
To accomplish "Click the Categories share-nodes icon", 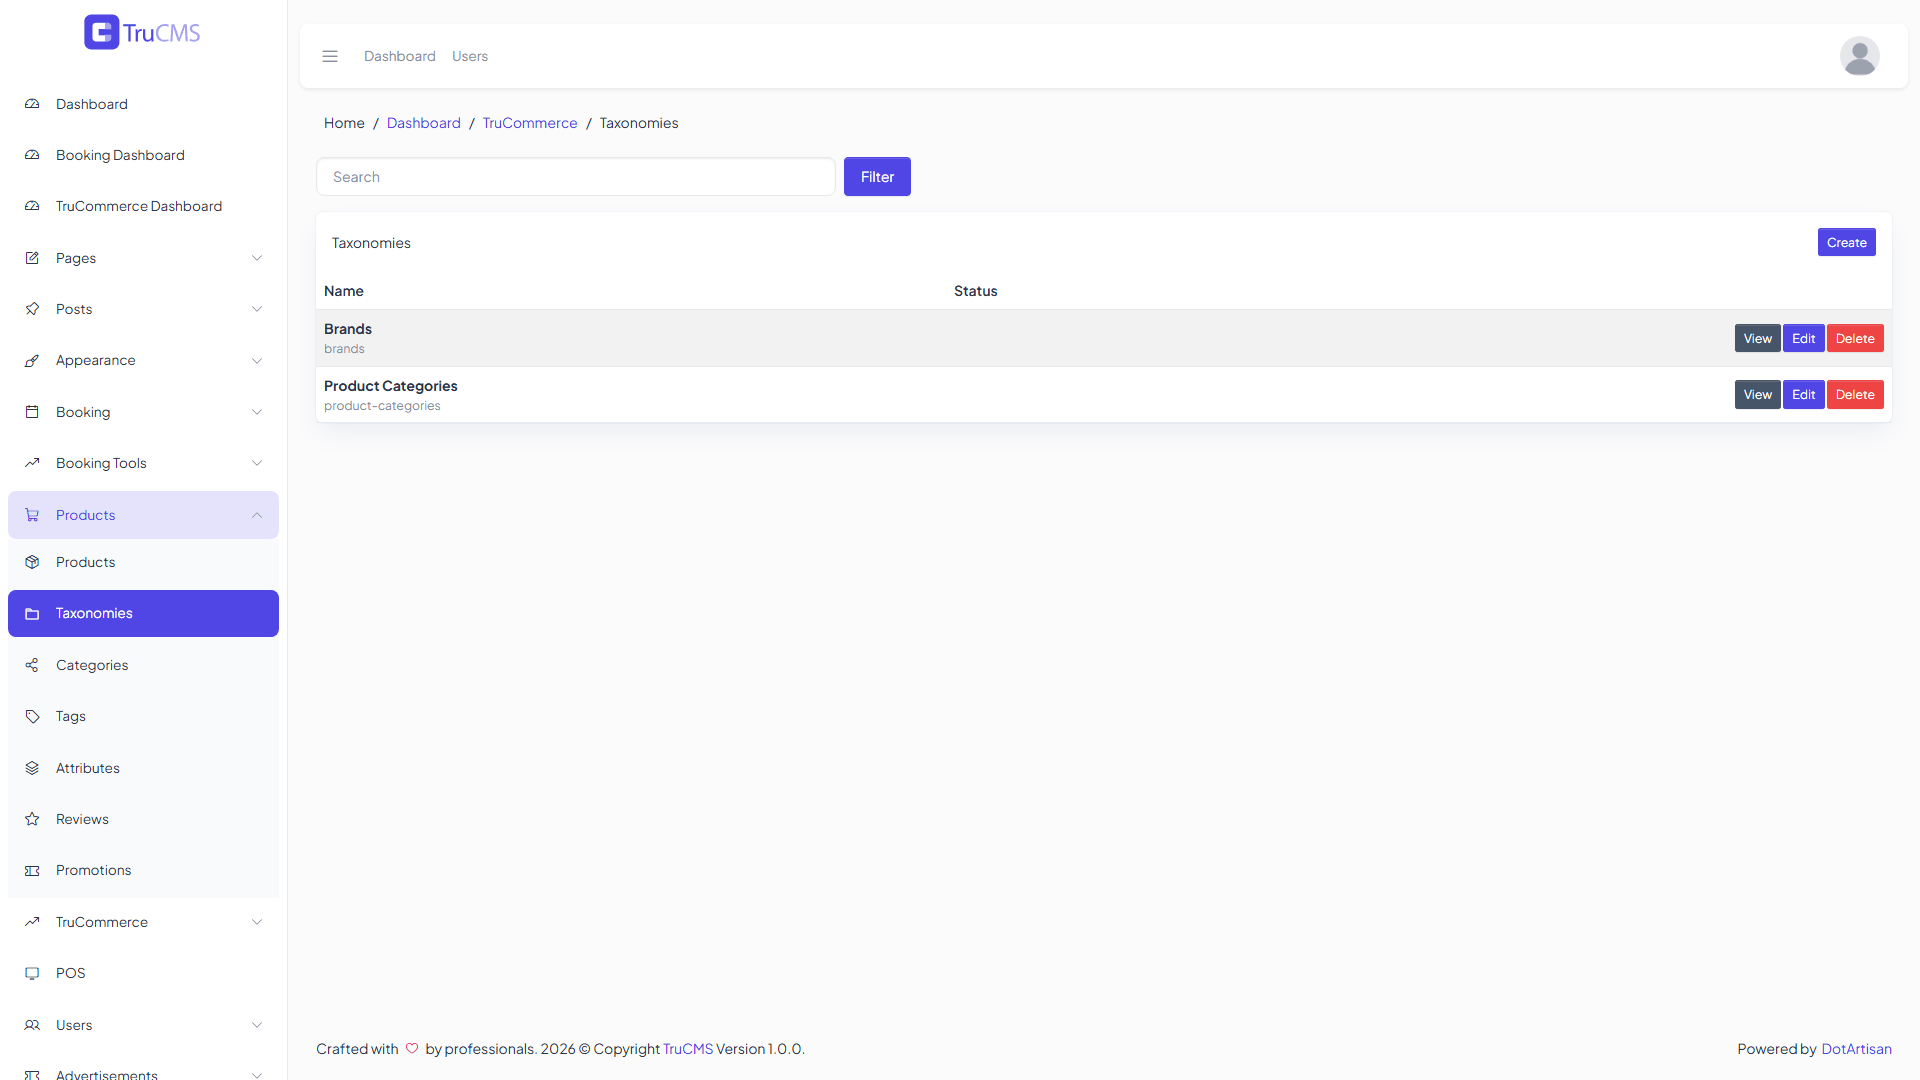I will (32, 665).
